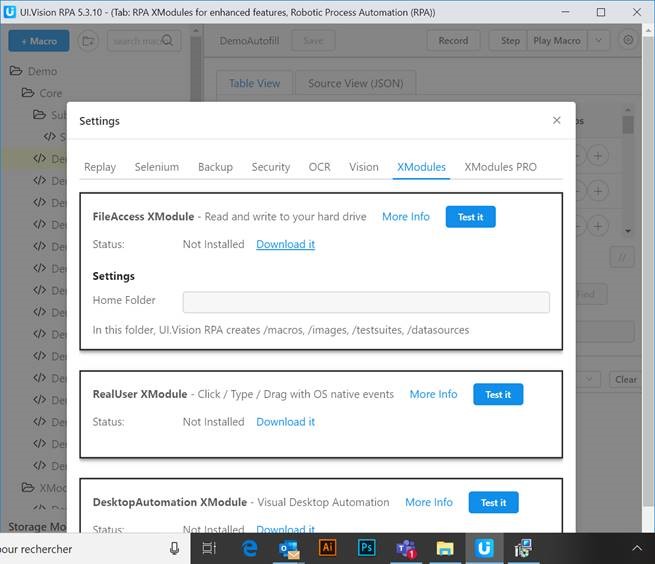Viewport: 655px width, 564px height.
Task: Launch Adobe Illustrator from taskbar
Action: pos(328,548)
